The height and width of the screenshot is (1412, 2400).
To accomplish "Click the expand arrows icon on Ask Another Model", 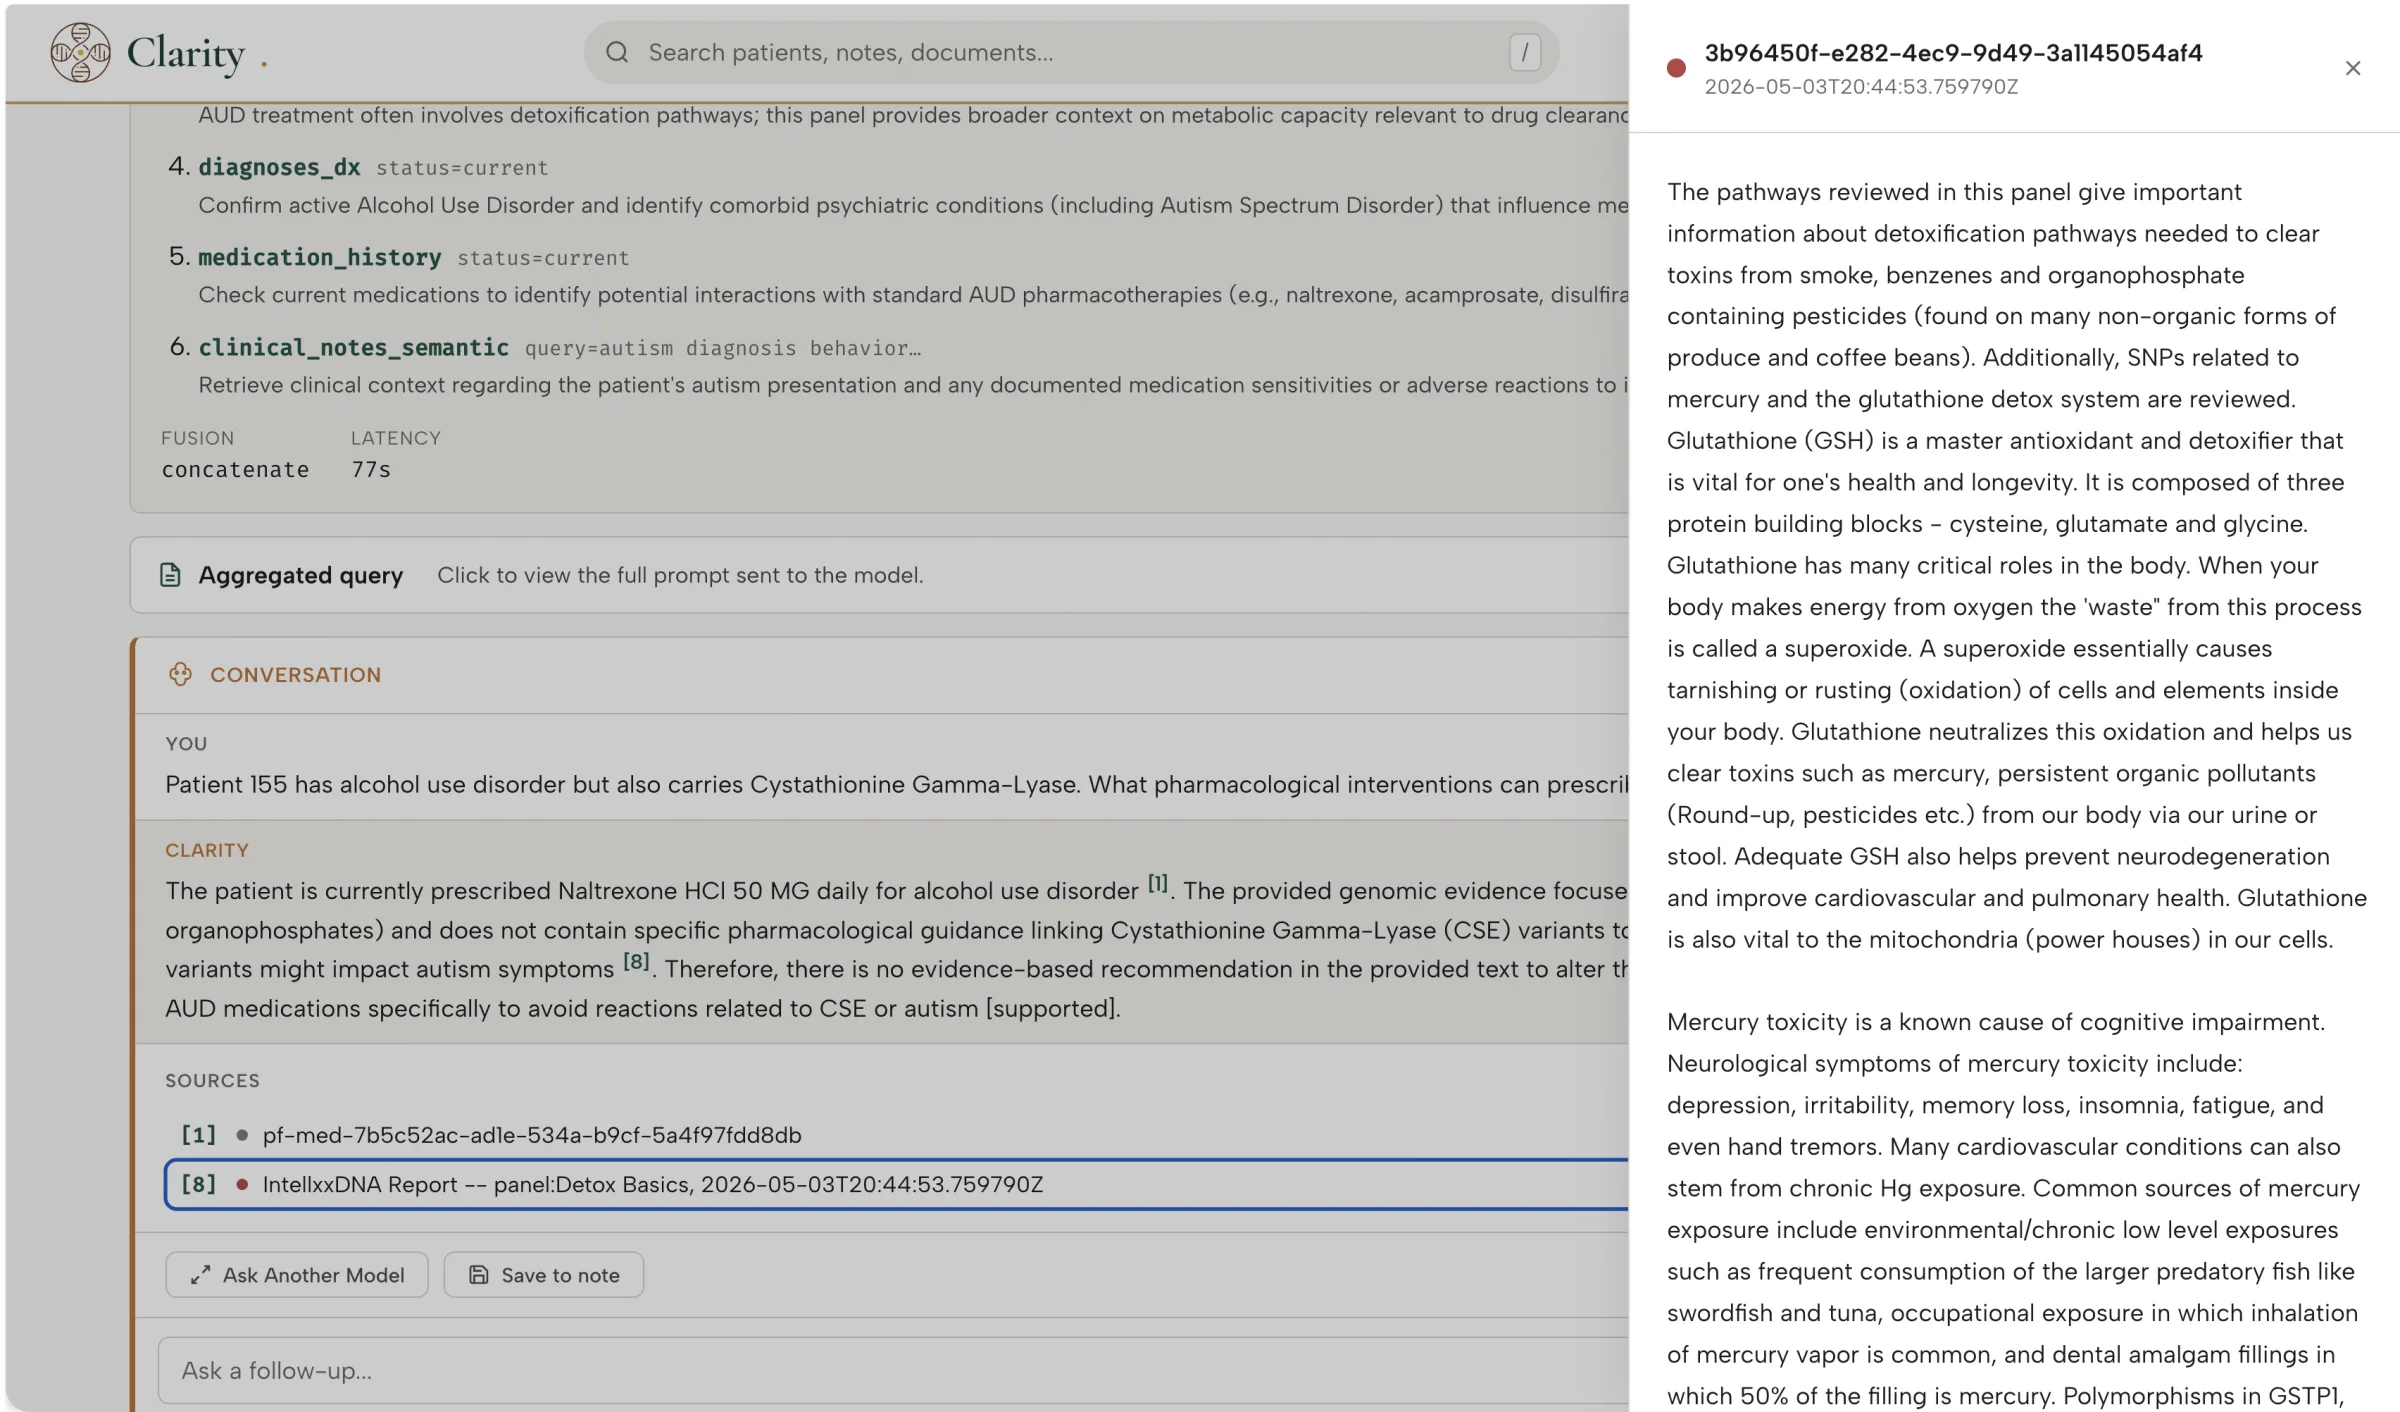I will [x=200, y=1275].
